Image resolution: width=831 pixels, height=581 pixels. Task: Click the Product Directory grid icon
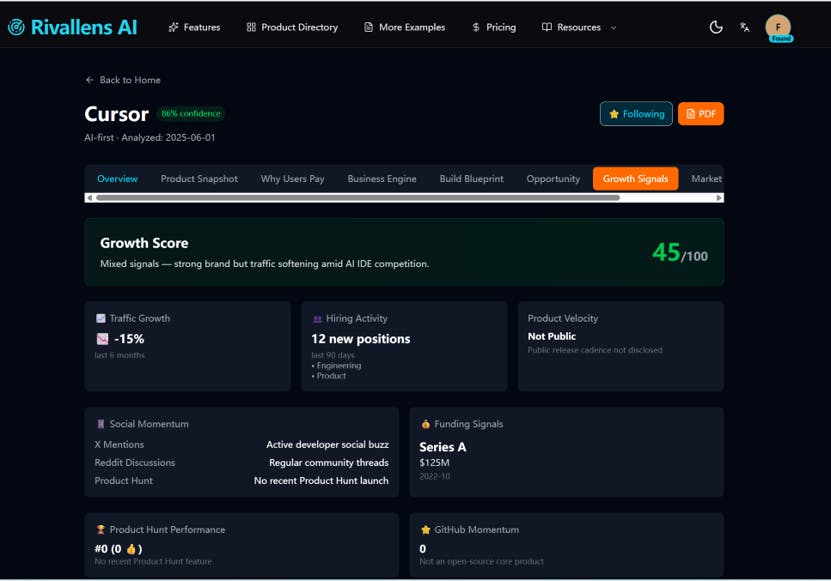click(251, 27)
